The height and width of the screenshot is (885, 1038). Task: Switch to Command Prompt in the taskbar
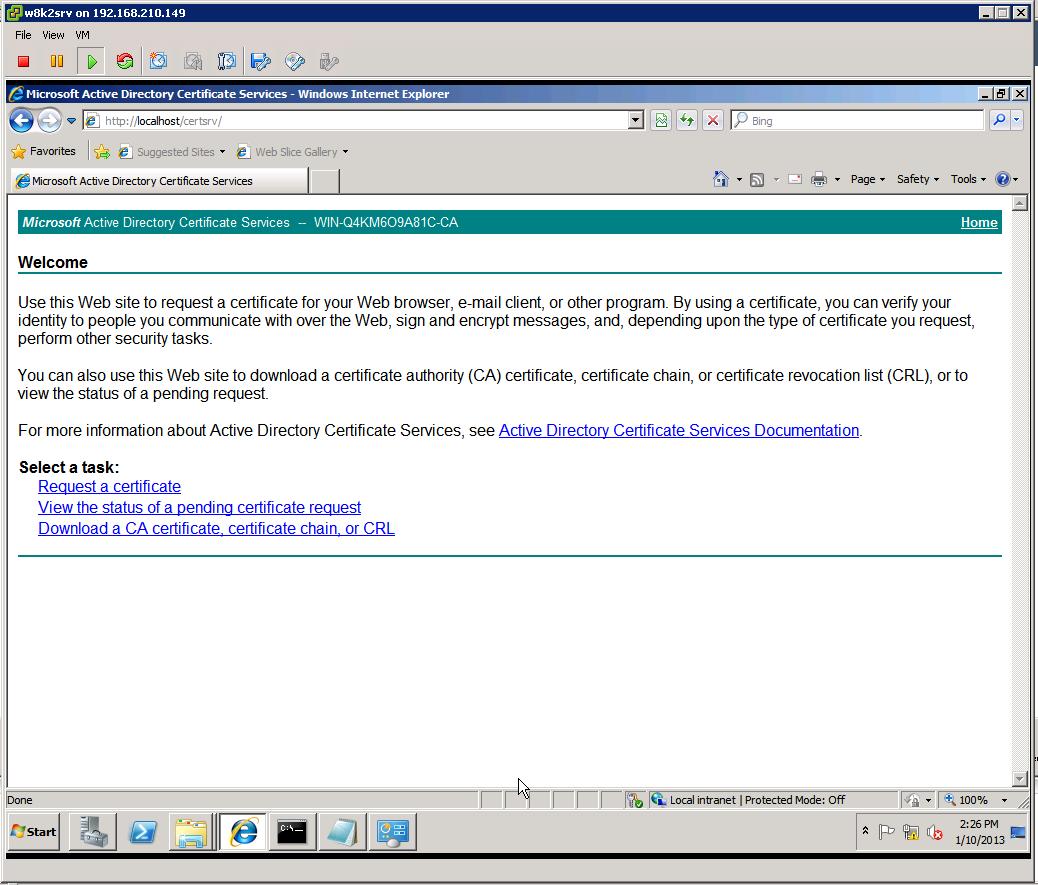coord(292,832)
